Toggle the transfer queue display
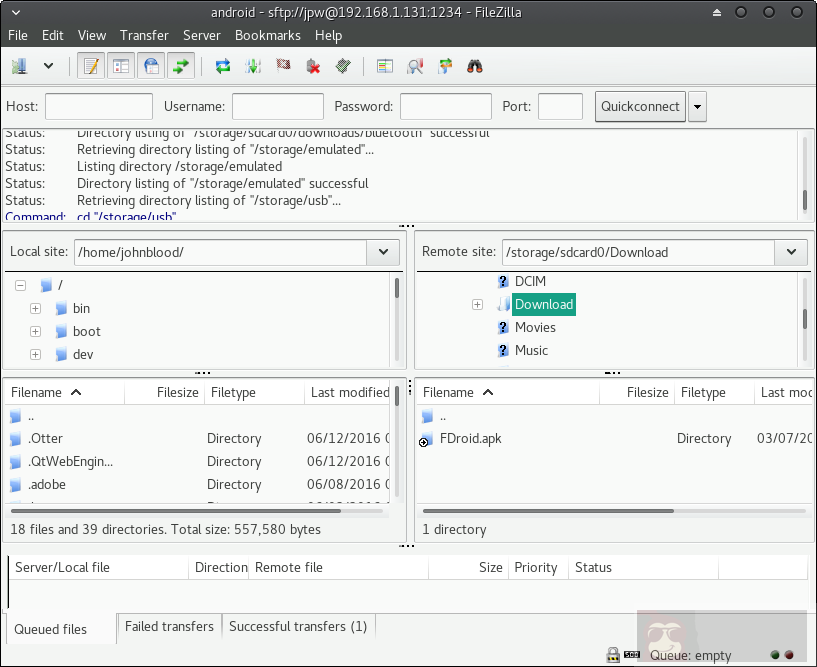Screen dimensions: 817x667 point(181,66)
